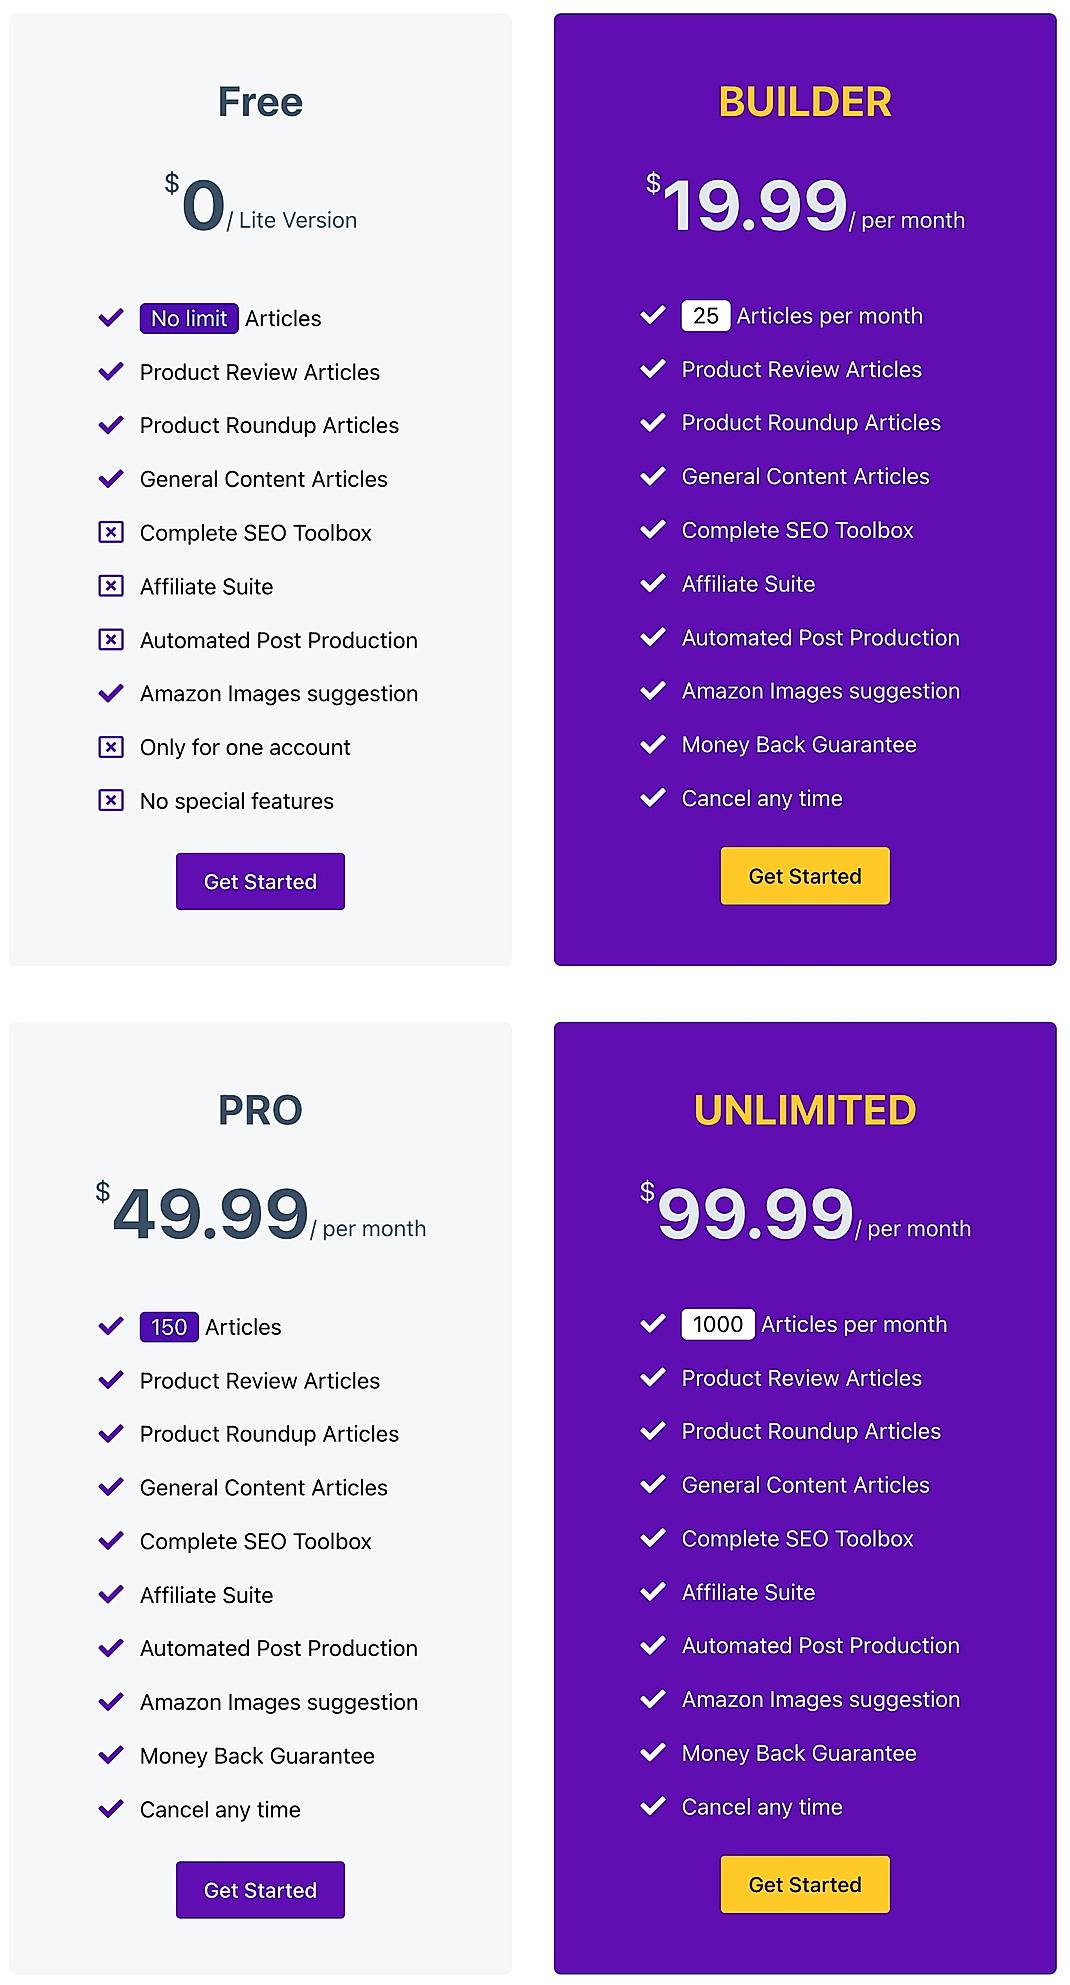
Task: Click the 150 Articles badge in PRO
Action: (x=168, y=1327)
